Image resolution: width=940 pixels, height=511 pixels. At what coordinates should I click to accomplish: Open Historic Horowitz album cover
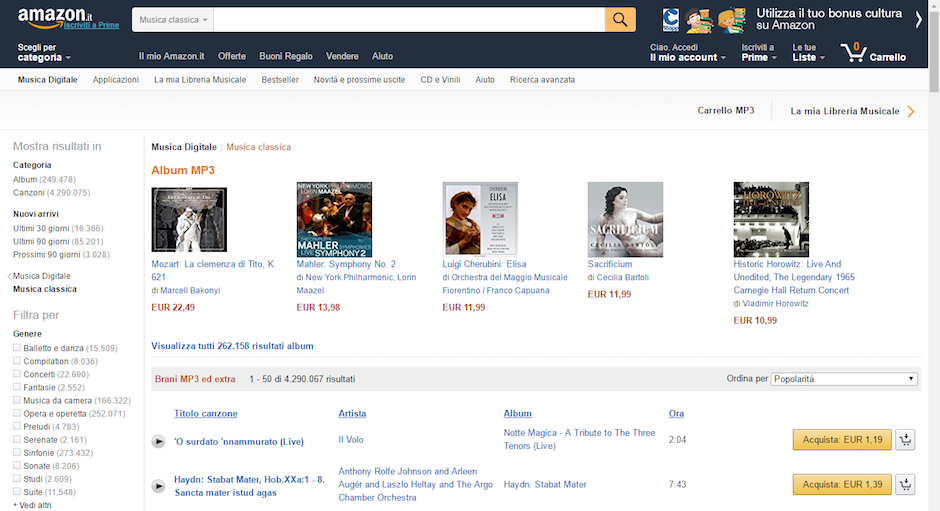tap(771, 220)
